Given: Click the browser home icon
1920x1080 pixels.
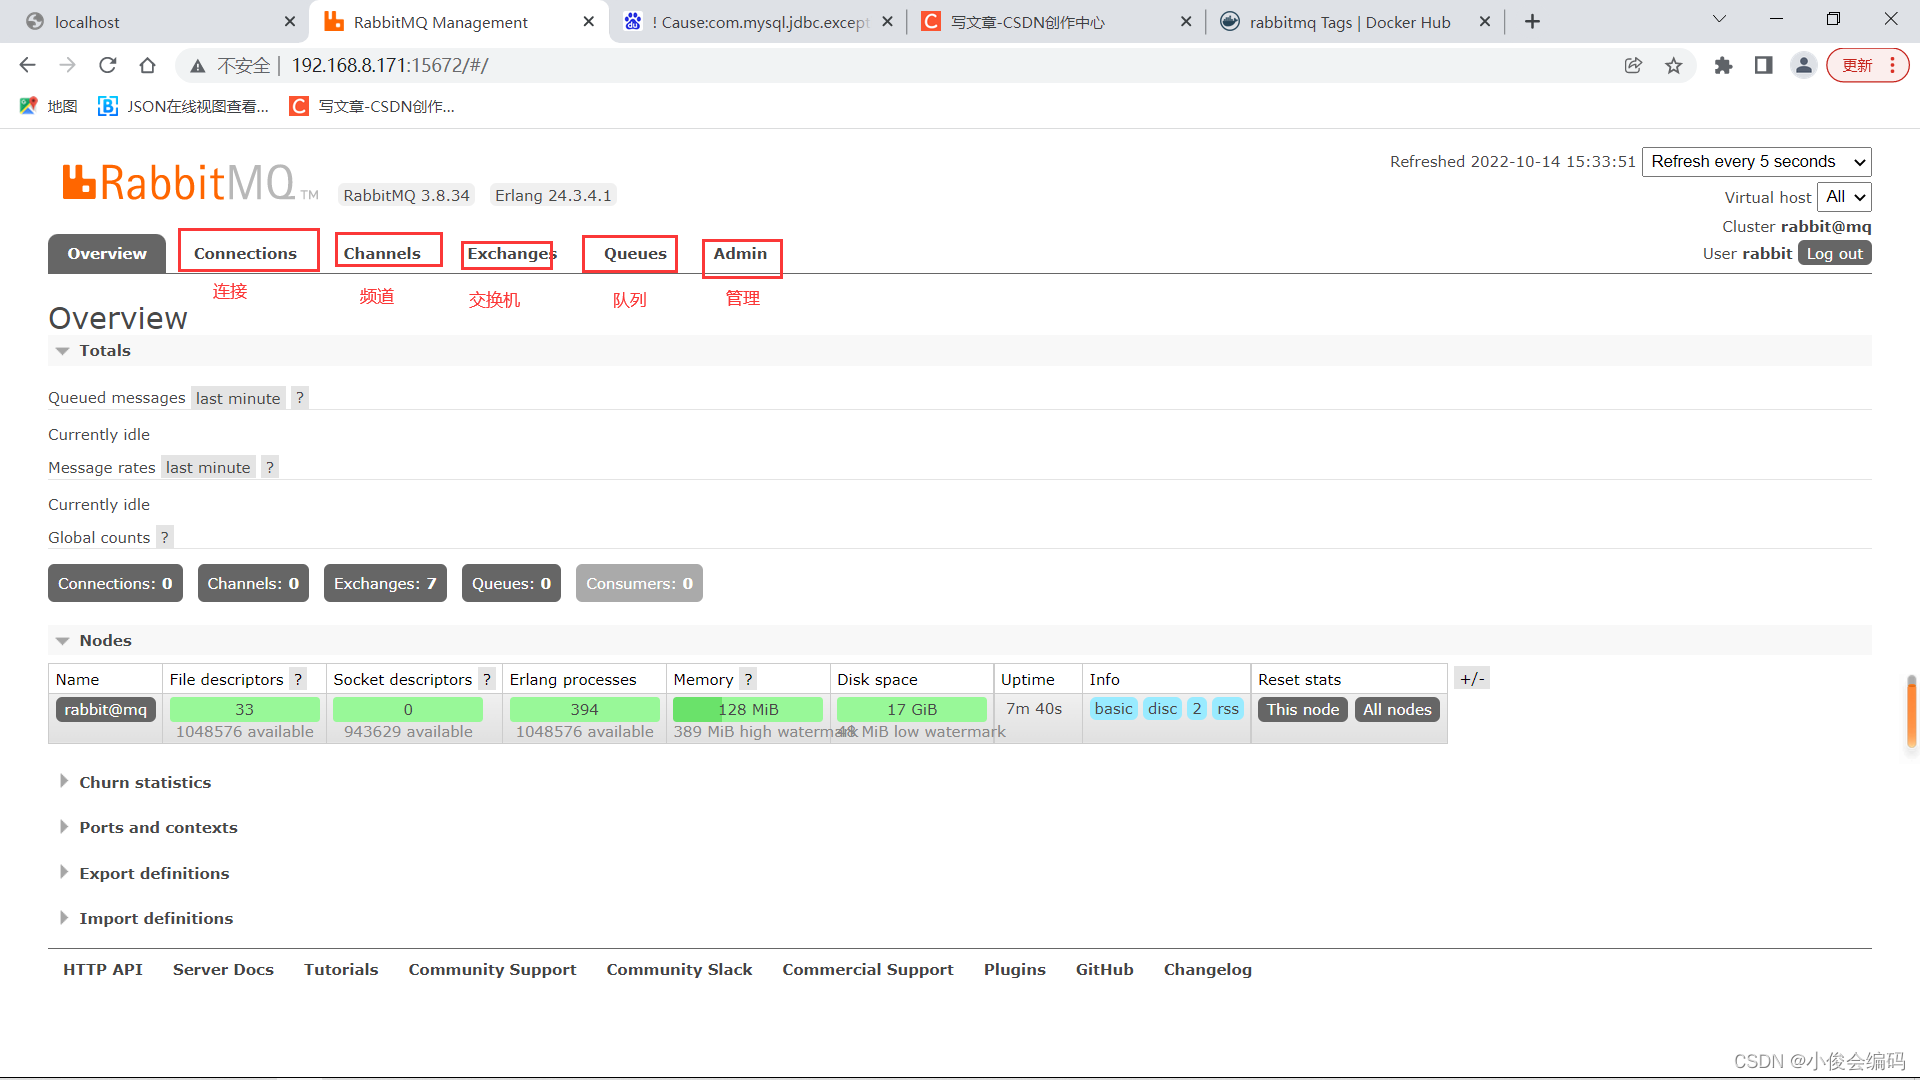Looking at the screenshot, I should pyautogui.click(x=147, y=66).
